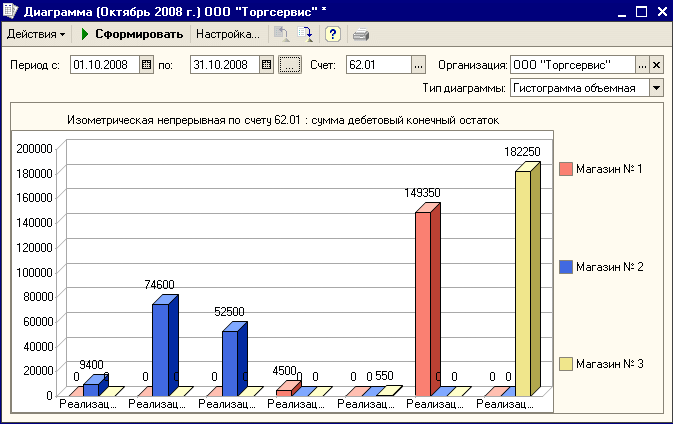Screen dimensions: 673x424
Task: Click the red bar labeled 149350
Action: [x=427, y=300]
